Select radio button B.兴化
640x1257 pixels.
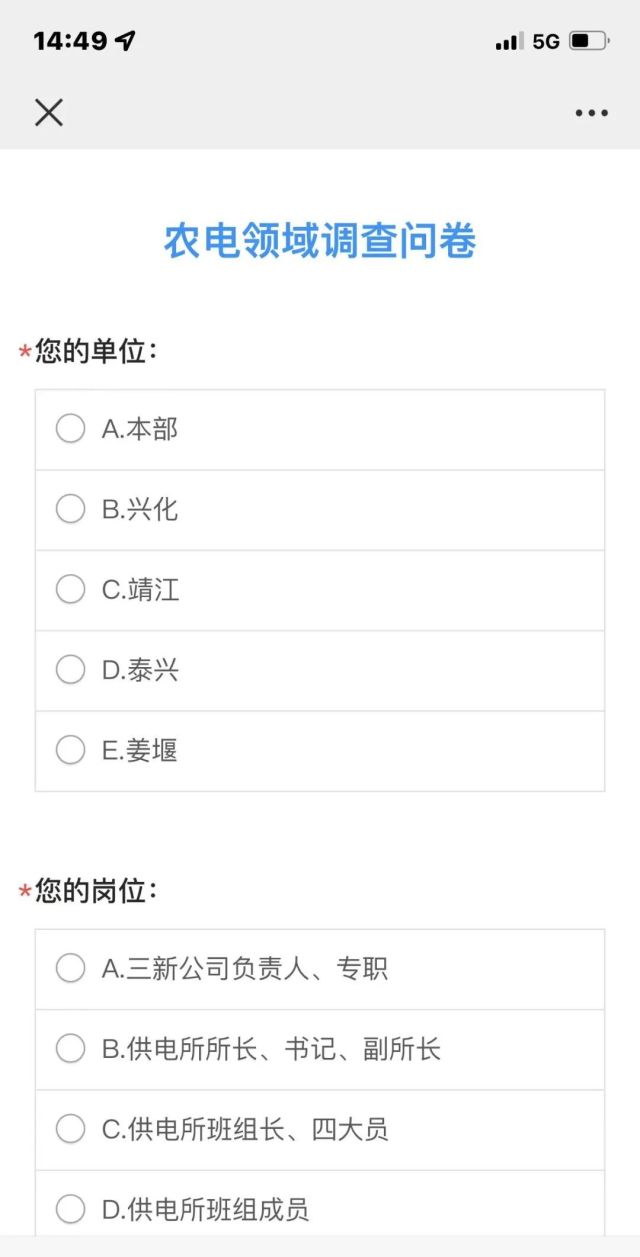(70, 509)
